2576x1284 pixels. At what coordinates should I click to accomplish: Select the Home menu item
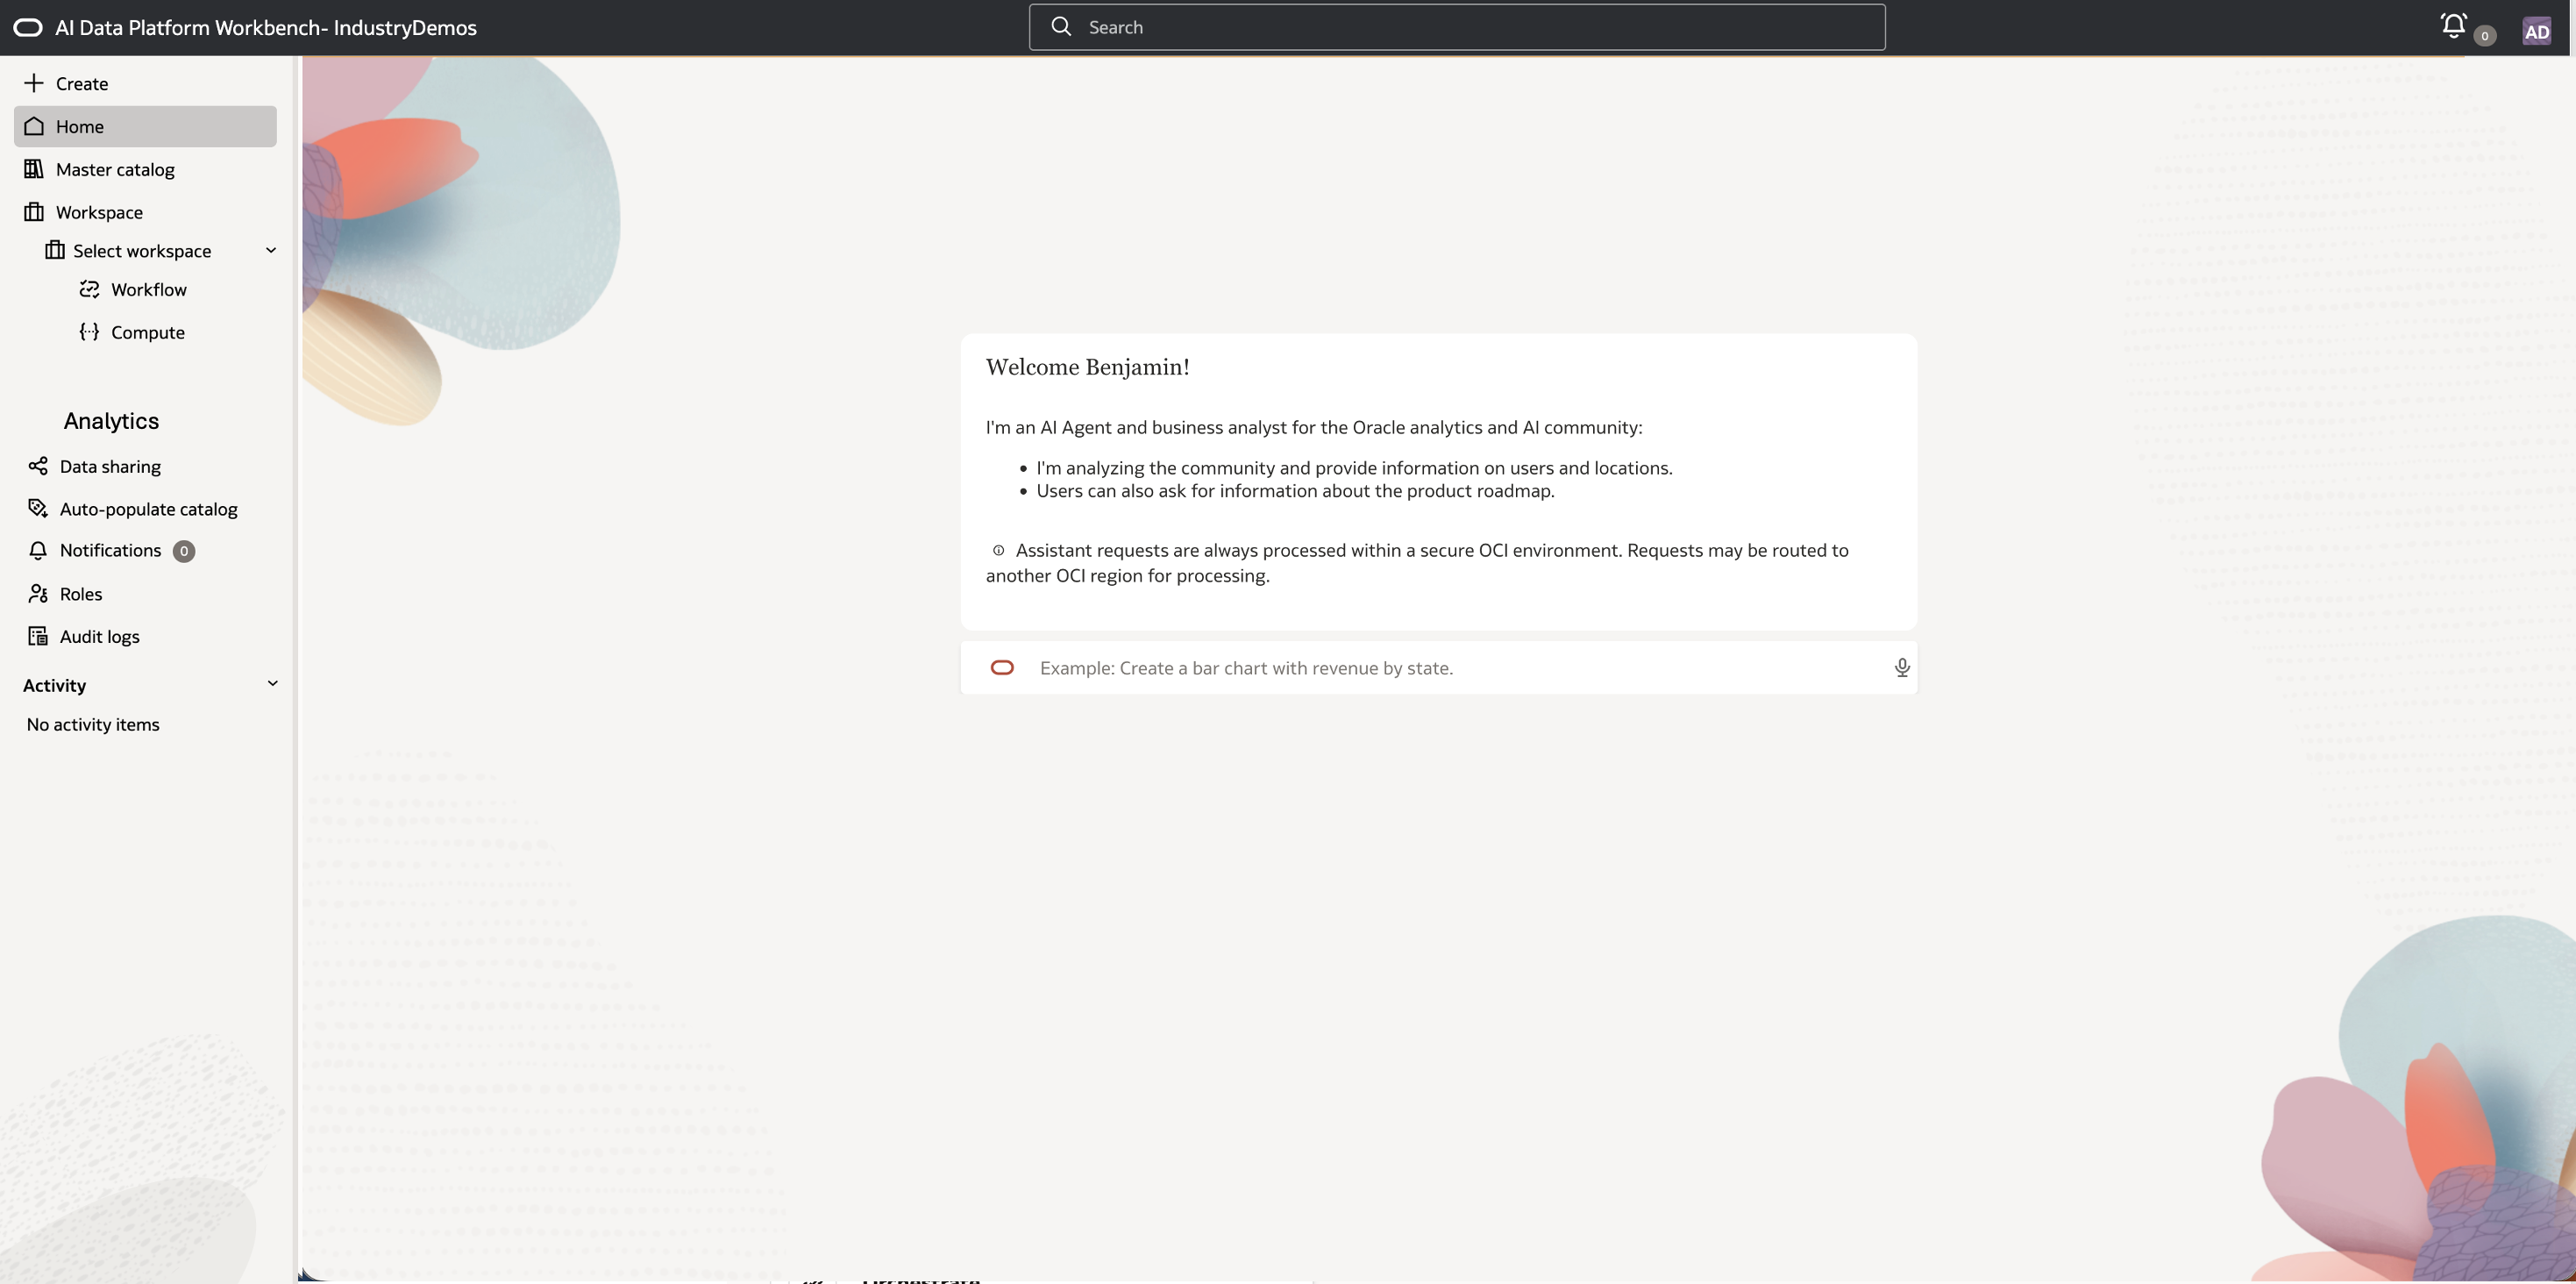pos(80,126)
